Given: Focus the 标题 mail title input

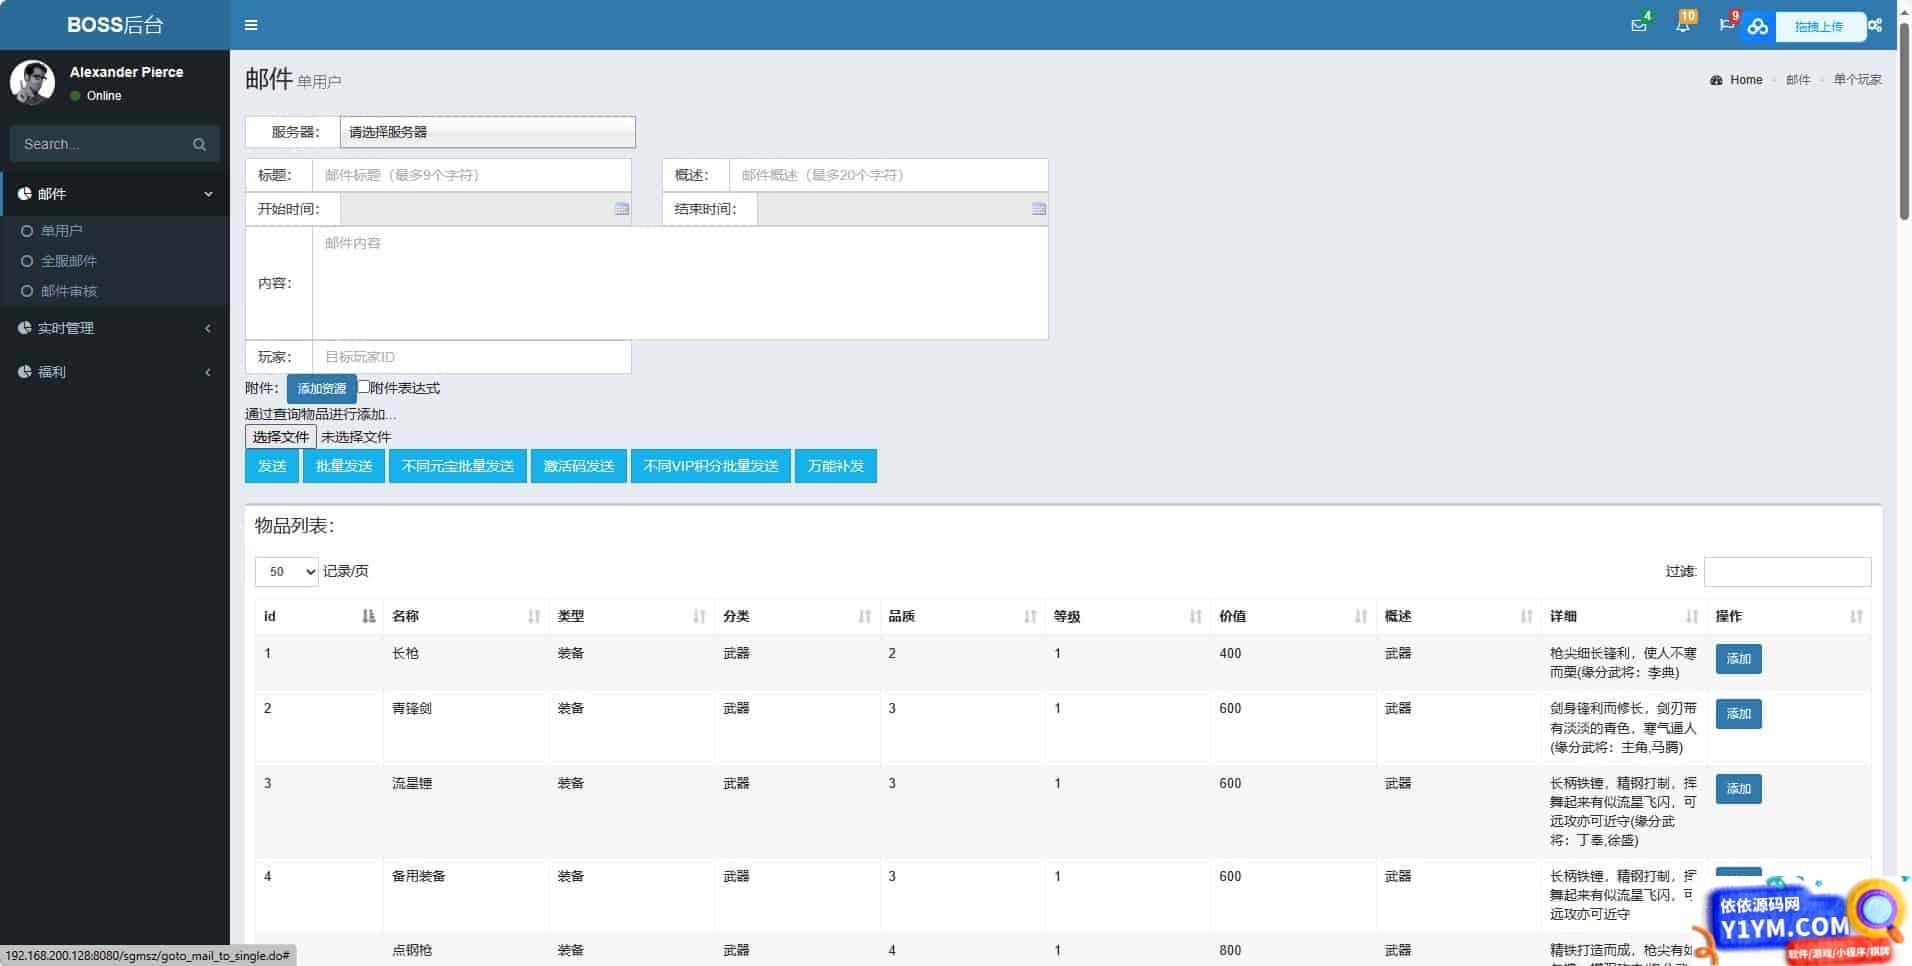Looking at the screenshot, I should pos(472,175).
